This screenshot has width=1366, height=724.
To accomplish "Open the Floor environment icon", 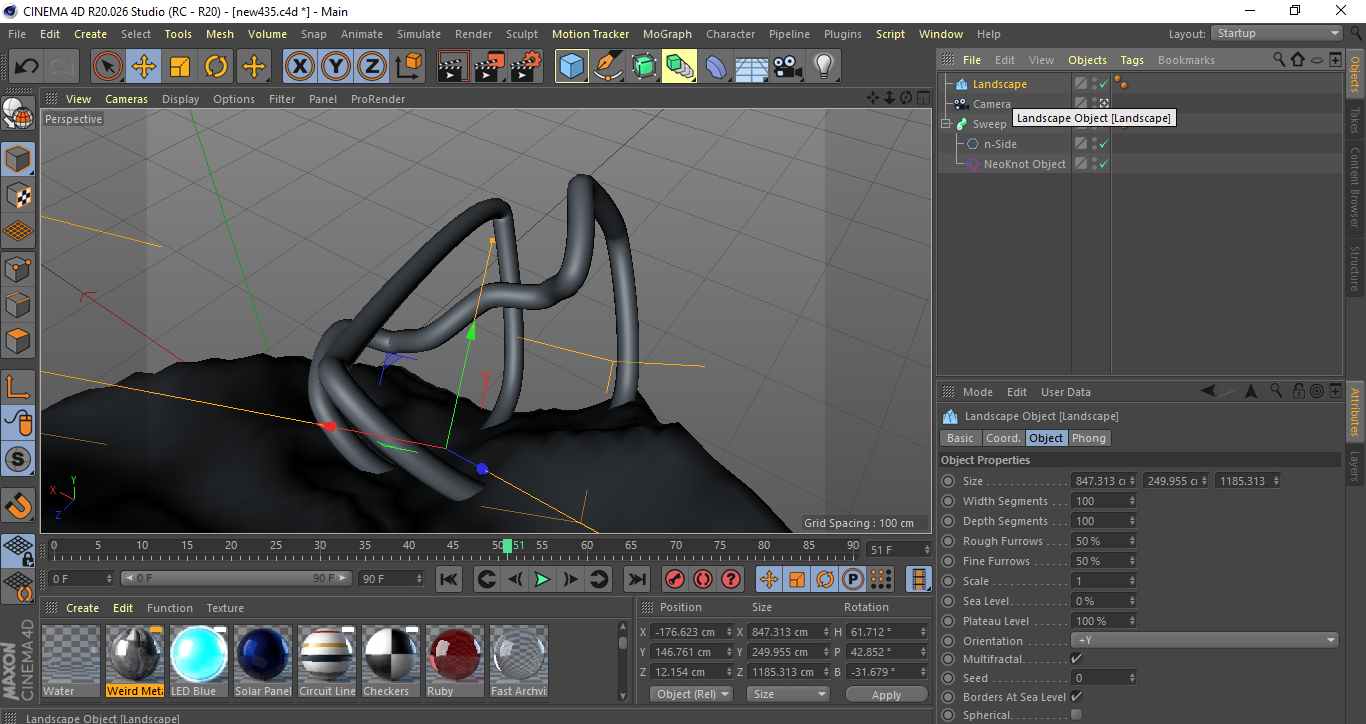I will coord(752,67).
